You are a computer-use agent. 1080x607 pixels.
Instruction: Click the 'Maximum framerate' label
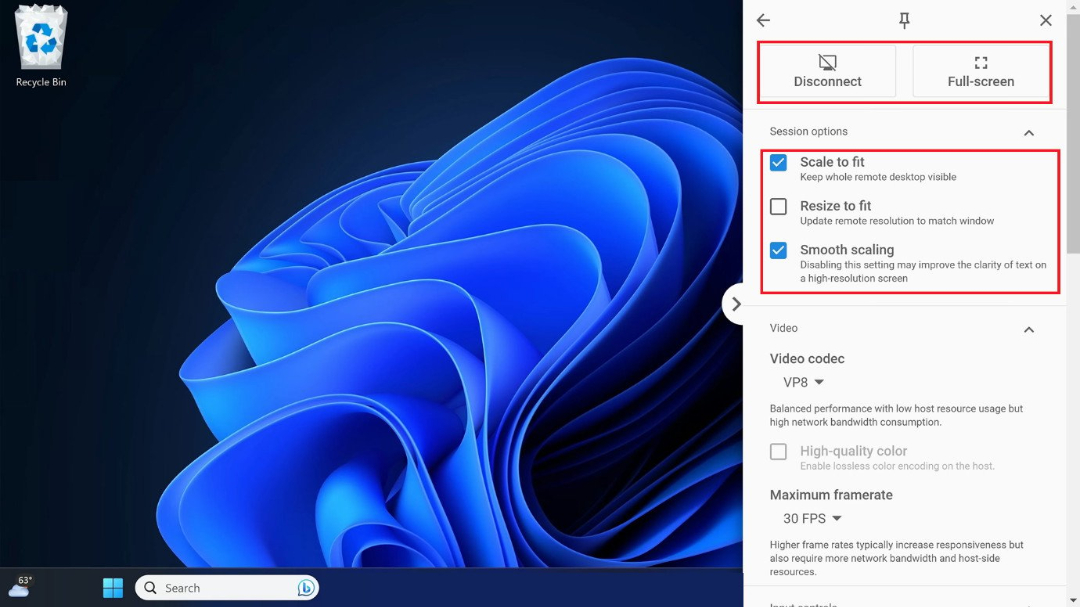pyautogui.click(x=831, y=495)
